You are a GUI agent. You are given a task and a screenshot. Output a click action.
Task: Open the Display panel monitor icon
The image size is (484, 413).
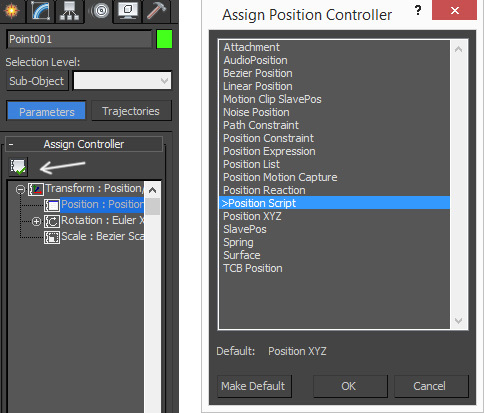[128, 11]
